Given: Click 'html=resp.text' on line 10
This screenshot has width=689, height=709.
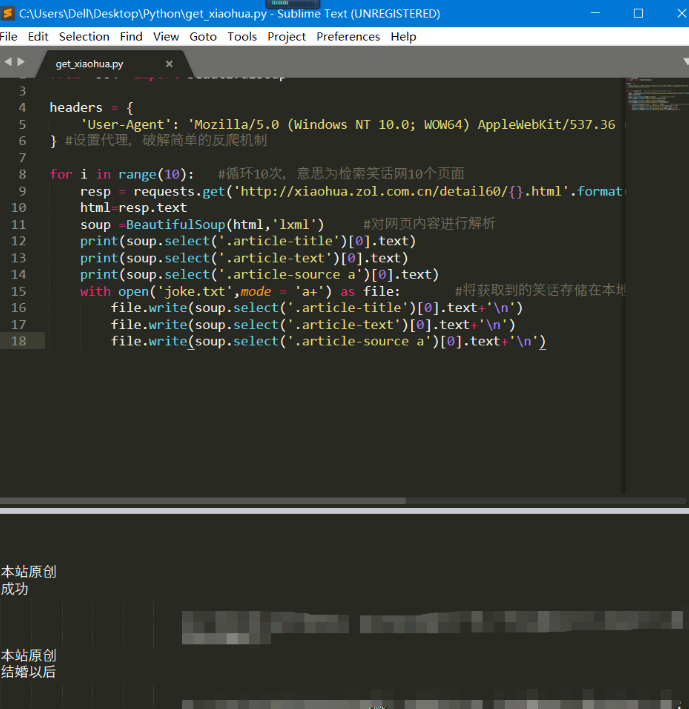Looking at the screenshot, I should coord(133,208).
